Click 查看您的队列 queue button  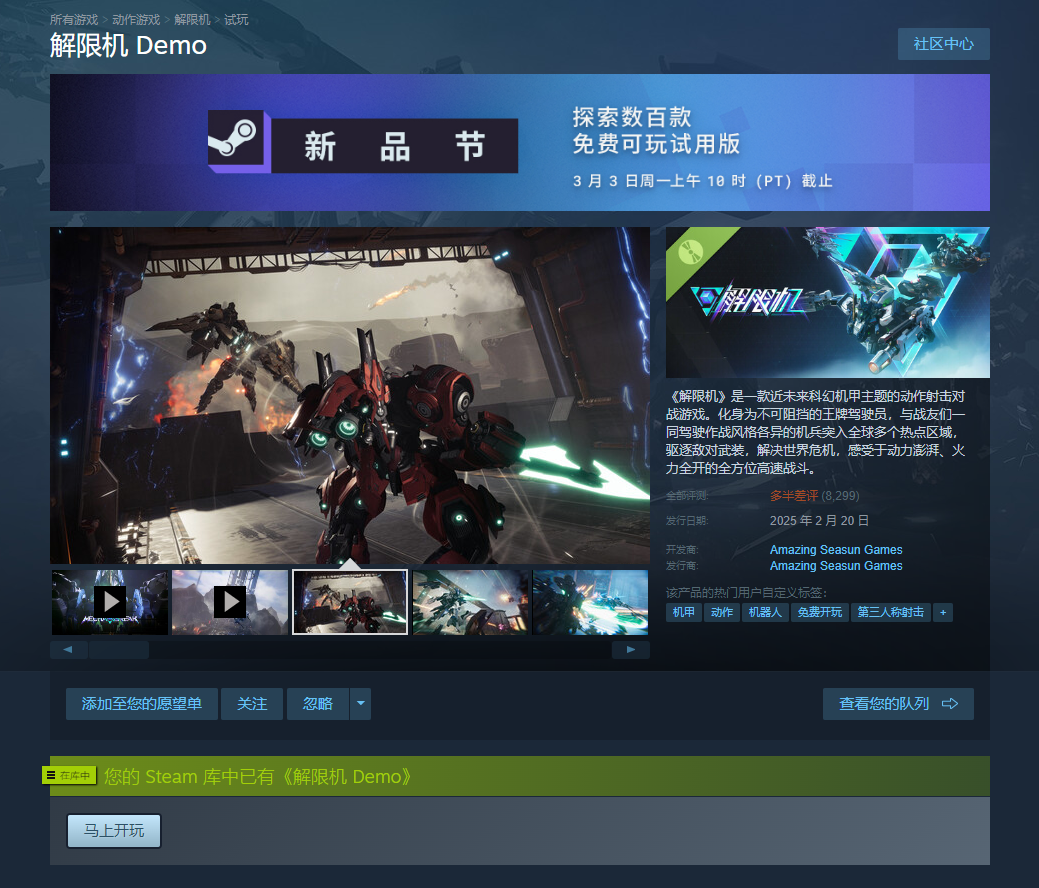pos(899,704)
